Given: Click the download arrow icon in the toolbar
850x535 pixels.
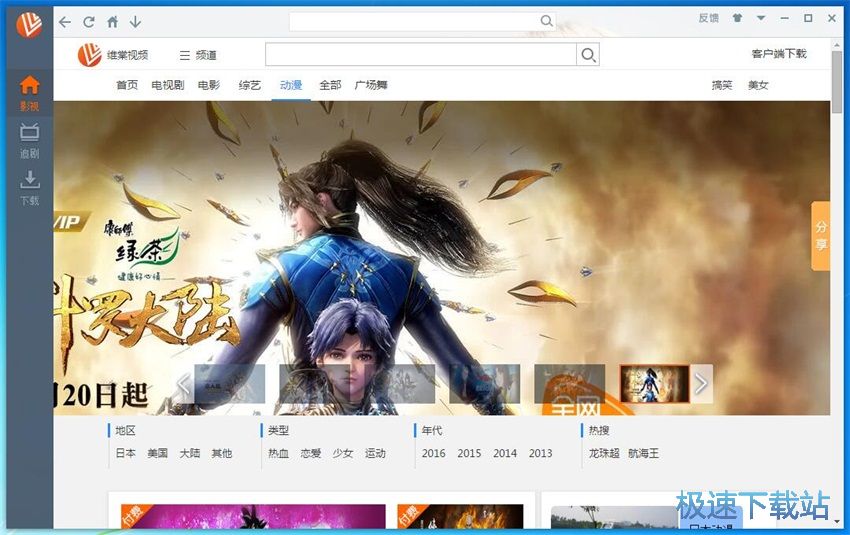Looking at the screenshot, I should (x=136, y=22).
